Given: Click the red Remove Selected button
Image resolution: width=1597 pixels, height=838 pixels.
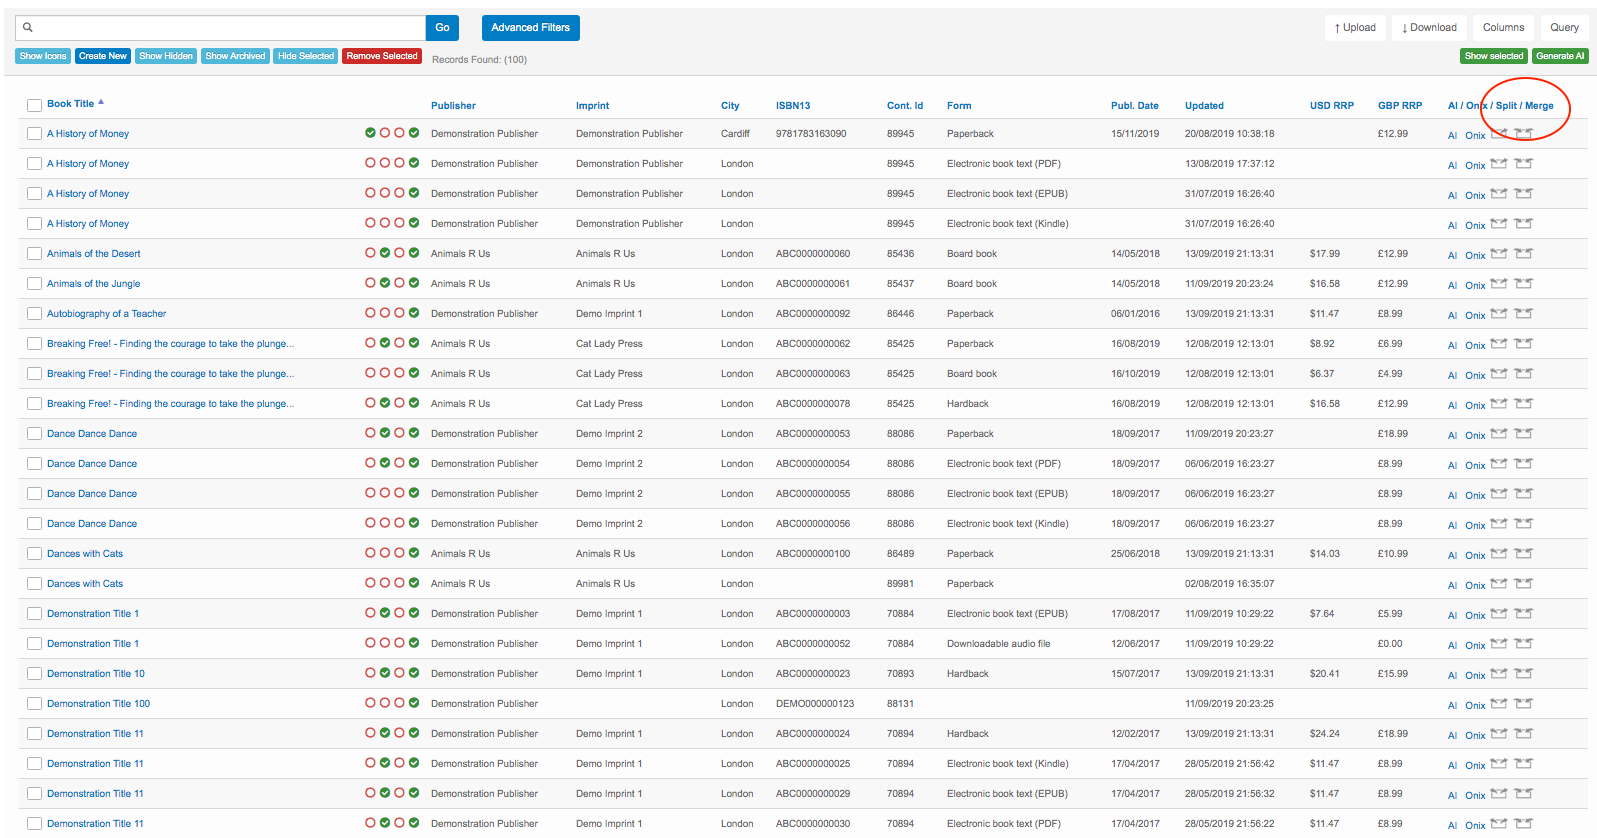Looking at the screenshot, I should [x=382, y=56].
